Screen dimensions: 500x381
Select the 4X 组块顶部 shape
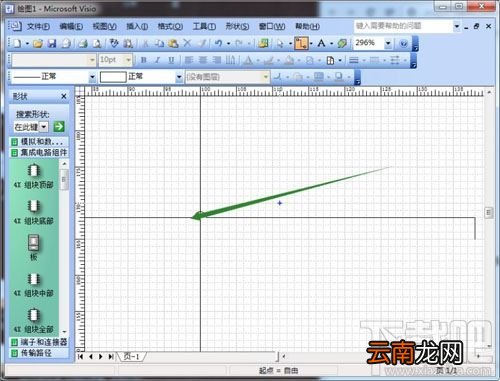coord(33,176)
